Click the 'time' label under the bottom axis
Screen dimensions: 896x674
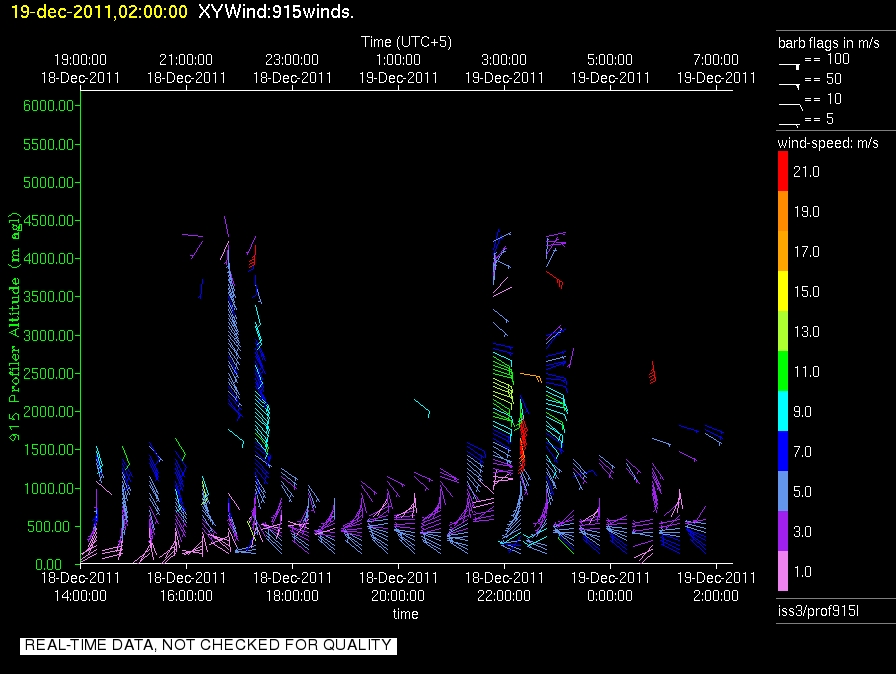pyautogui.click(x=406, y=614)
